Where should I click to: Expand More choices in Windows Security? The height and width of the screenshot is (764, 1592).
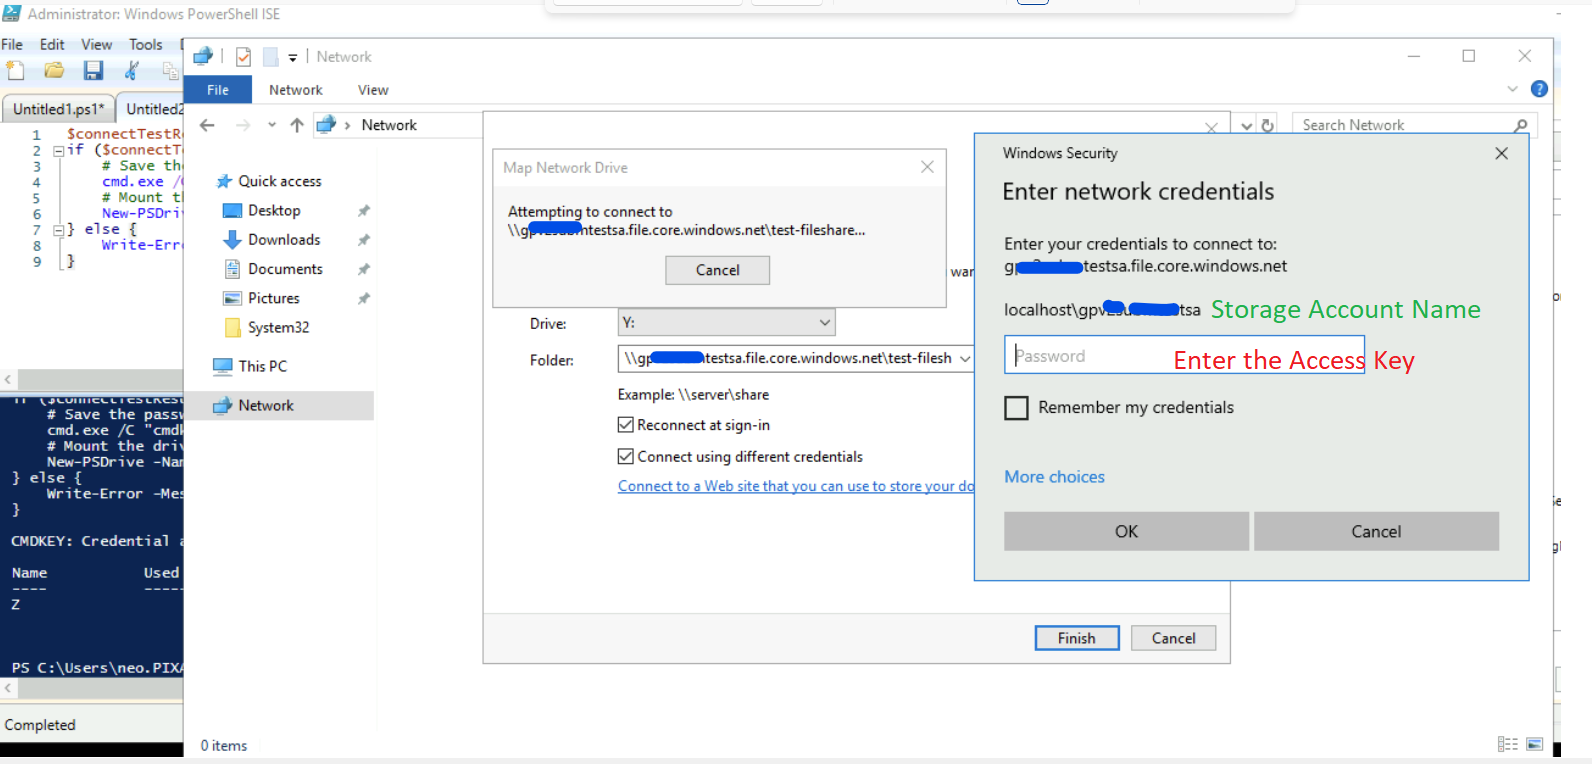pyautogui.click(x=1054, y=477)
